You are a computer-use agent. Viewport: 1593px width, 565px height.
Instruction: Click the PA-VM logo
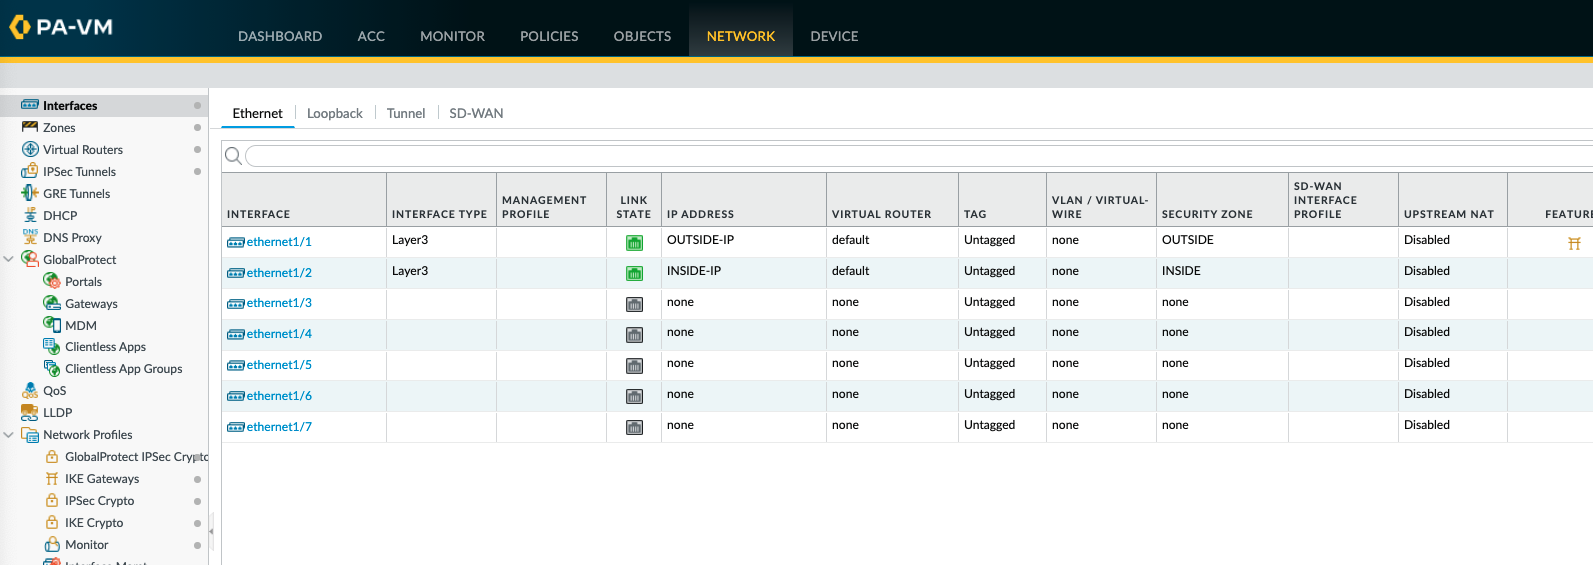(62, 27)
